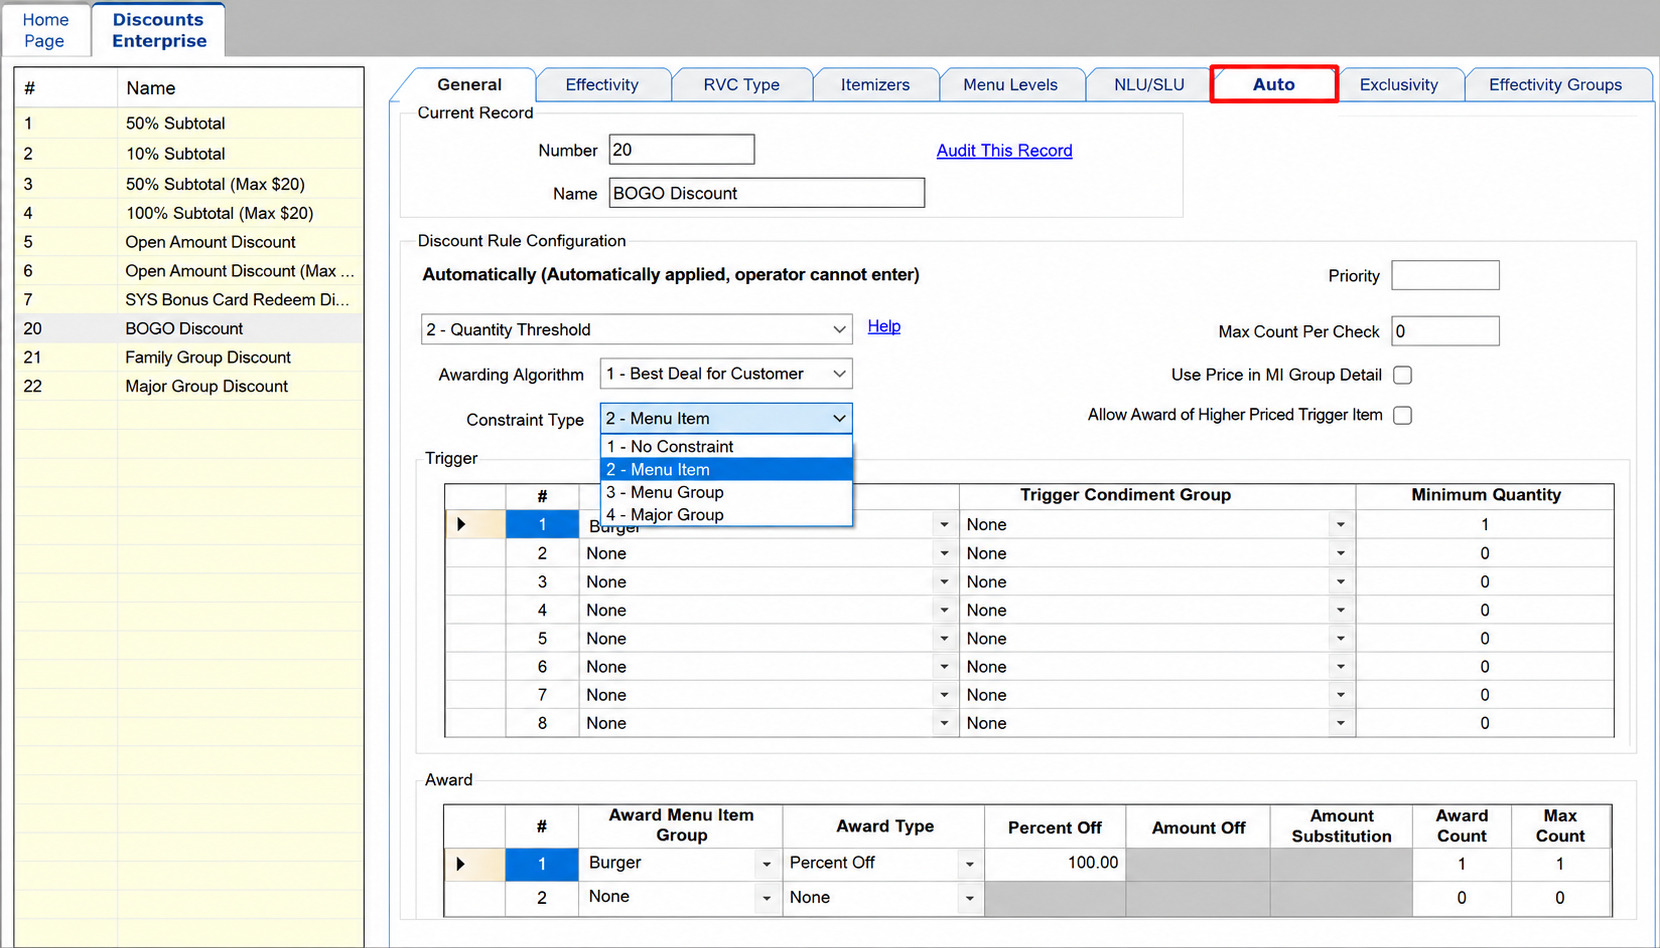Click the Percent Off value 100.00 cell
This screenshot has height=948, width=1660.
pos(1054,863)
